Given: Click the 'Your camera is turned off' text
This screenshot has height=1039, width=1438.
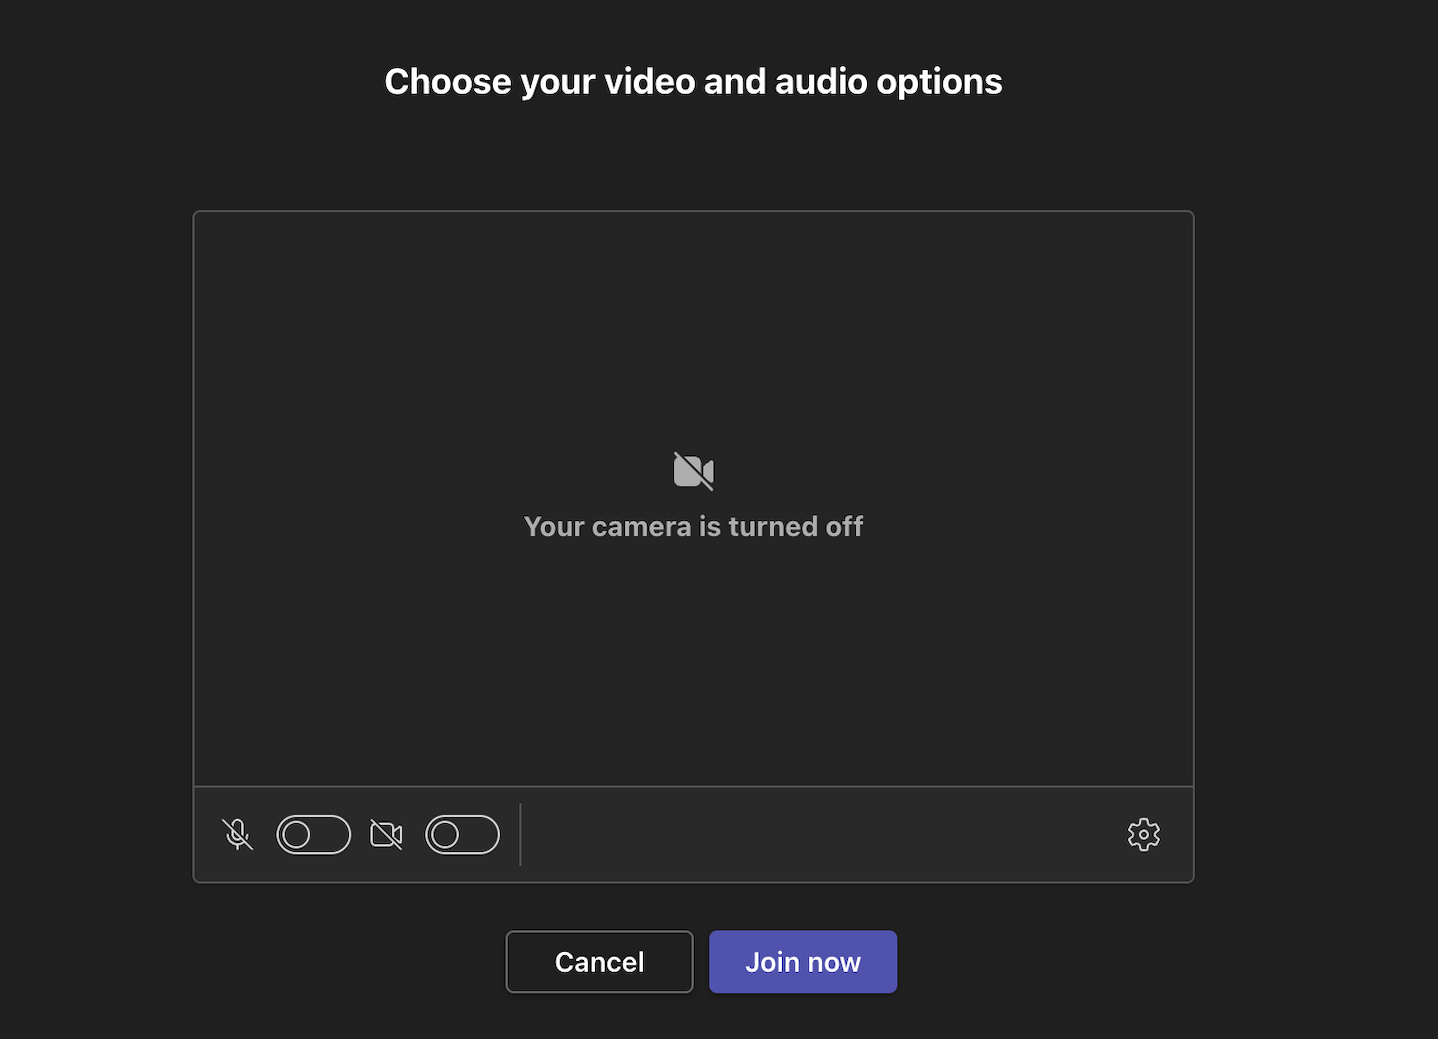Looking at the screenshot, I should tap(693, 526).
